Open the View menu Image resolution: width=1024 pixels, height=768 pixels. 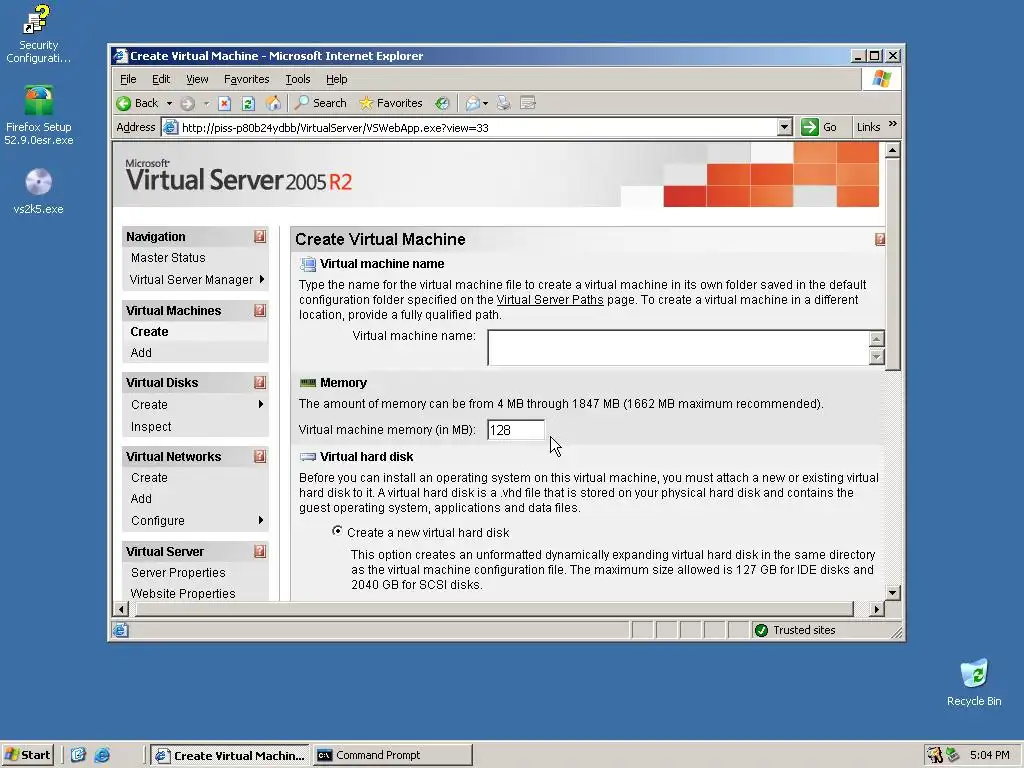tap(197, 79)
